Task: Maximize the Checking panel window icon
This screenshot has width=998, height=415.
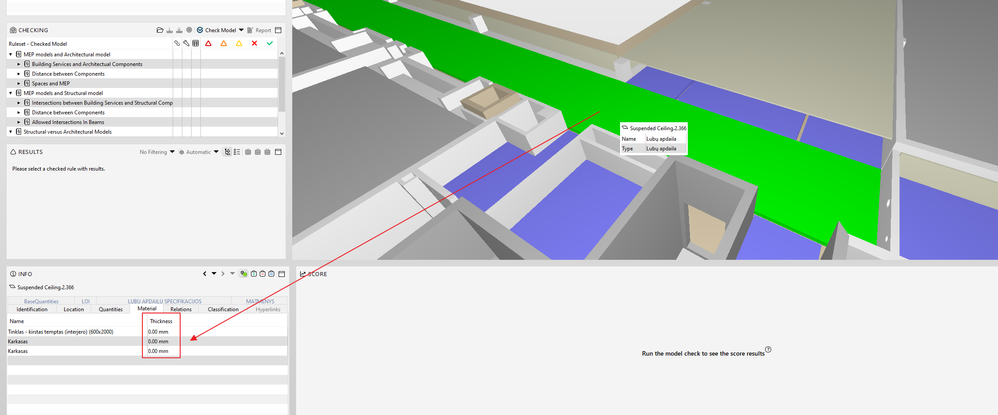Action: tap(278, 30)
